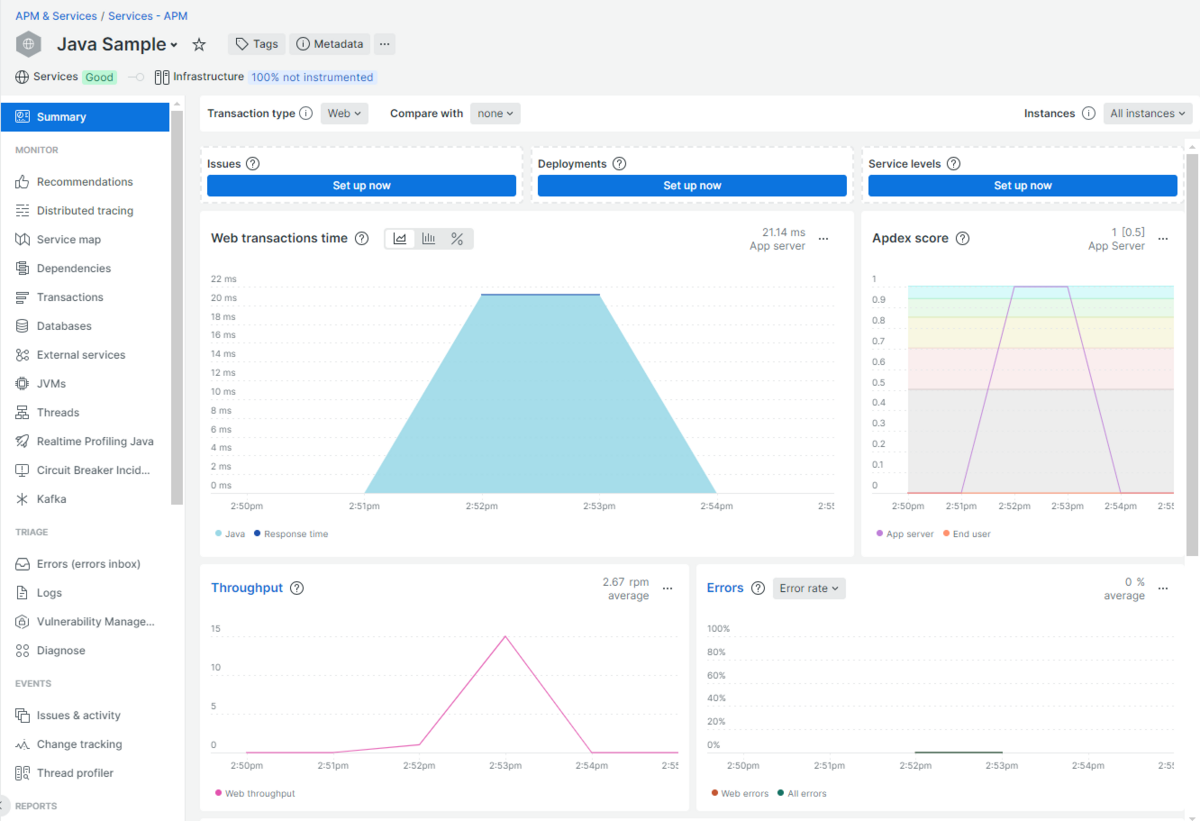1200x821 pixels.
Task: Open the APM & Services breadcrumb link
Action: [x=56, y=16]
